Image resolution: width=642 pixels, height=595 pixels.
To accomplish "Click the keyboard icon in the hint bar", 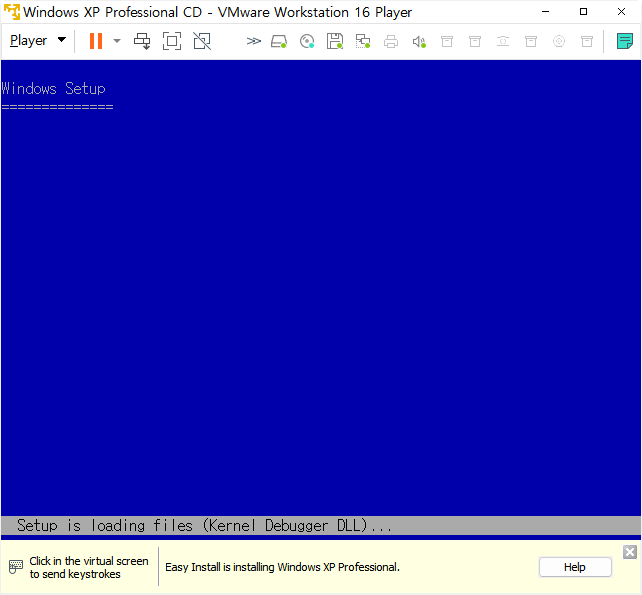I will coord(16,567).
